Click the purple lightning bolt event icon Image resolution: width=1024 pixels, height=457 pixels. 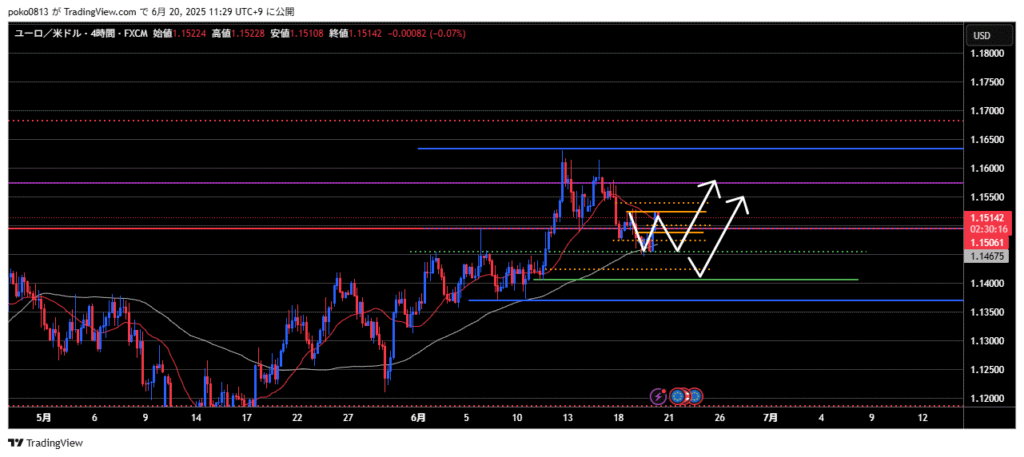tap(658, 396)
